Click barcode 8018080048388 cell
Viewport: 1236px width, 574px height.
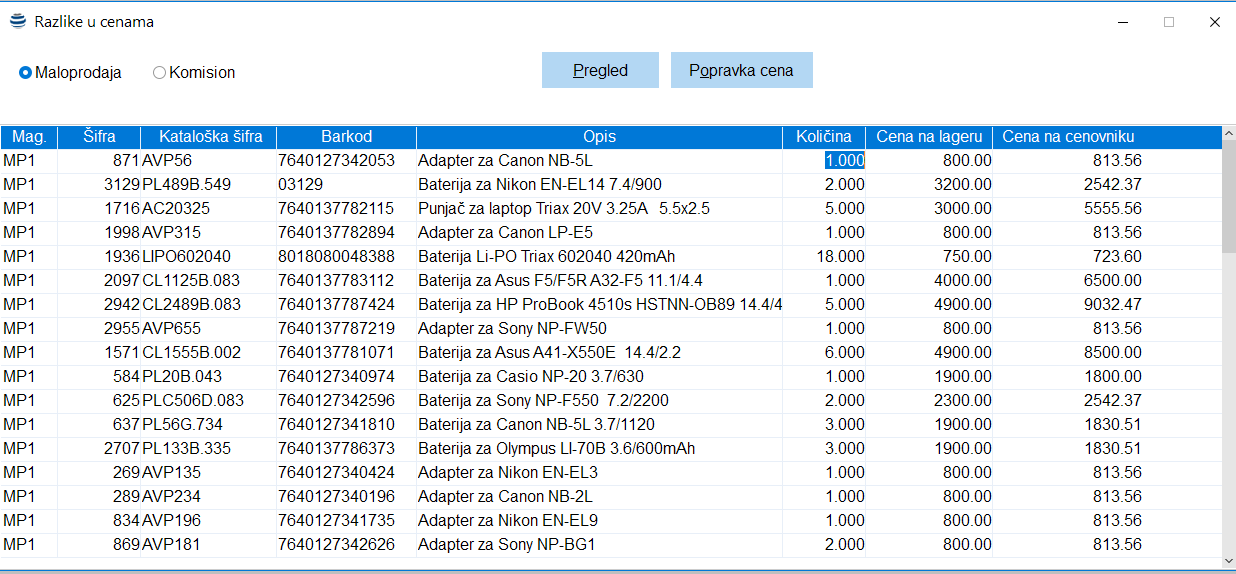pos(336,257)
